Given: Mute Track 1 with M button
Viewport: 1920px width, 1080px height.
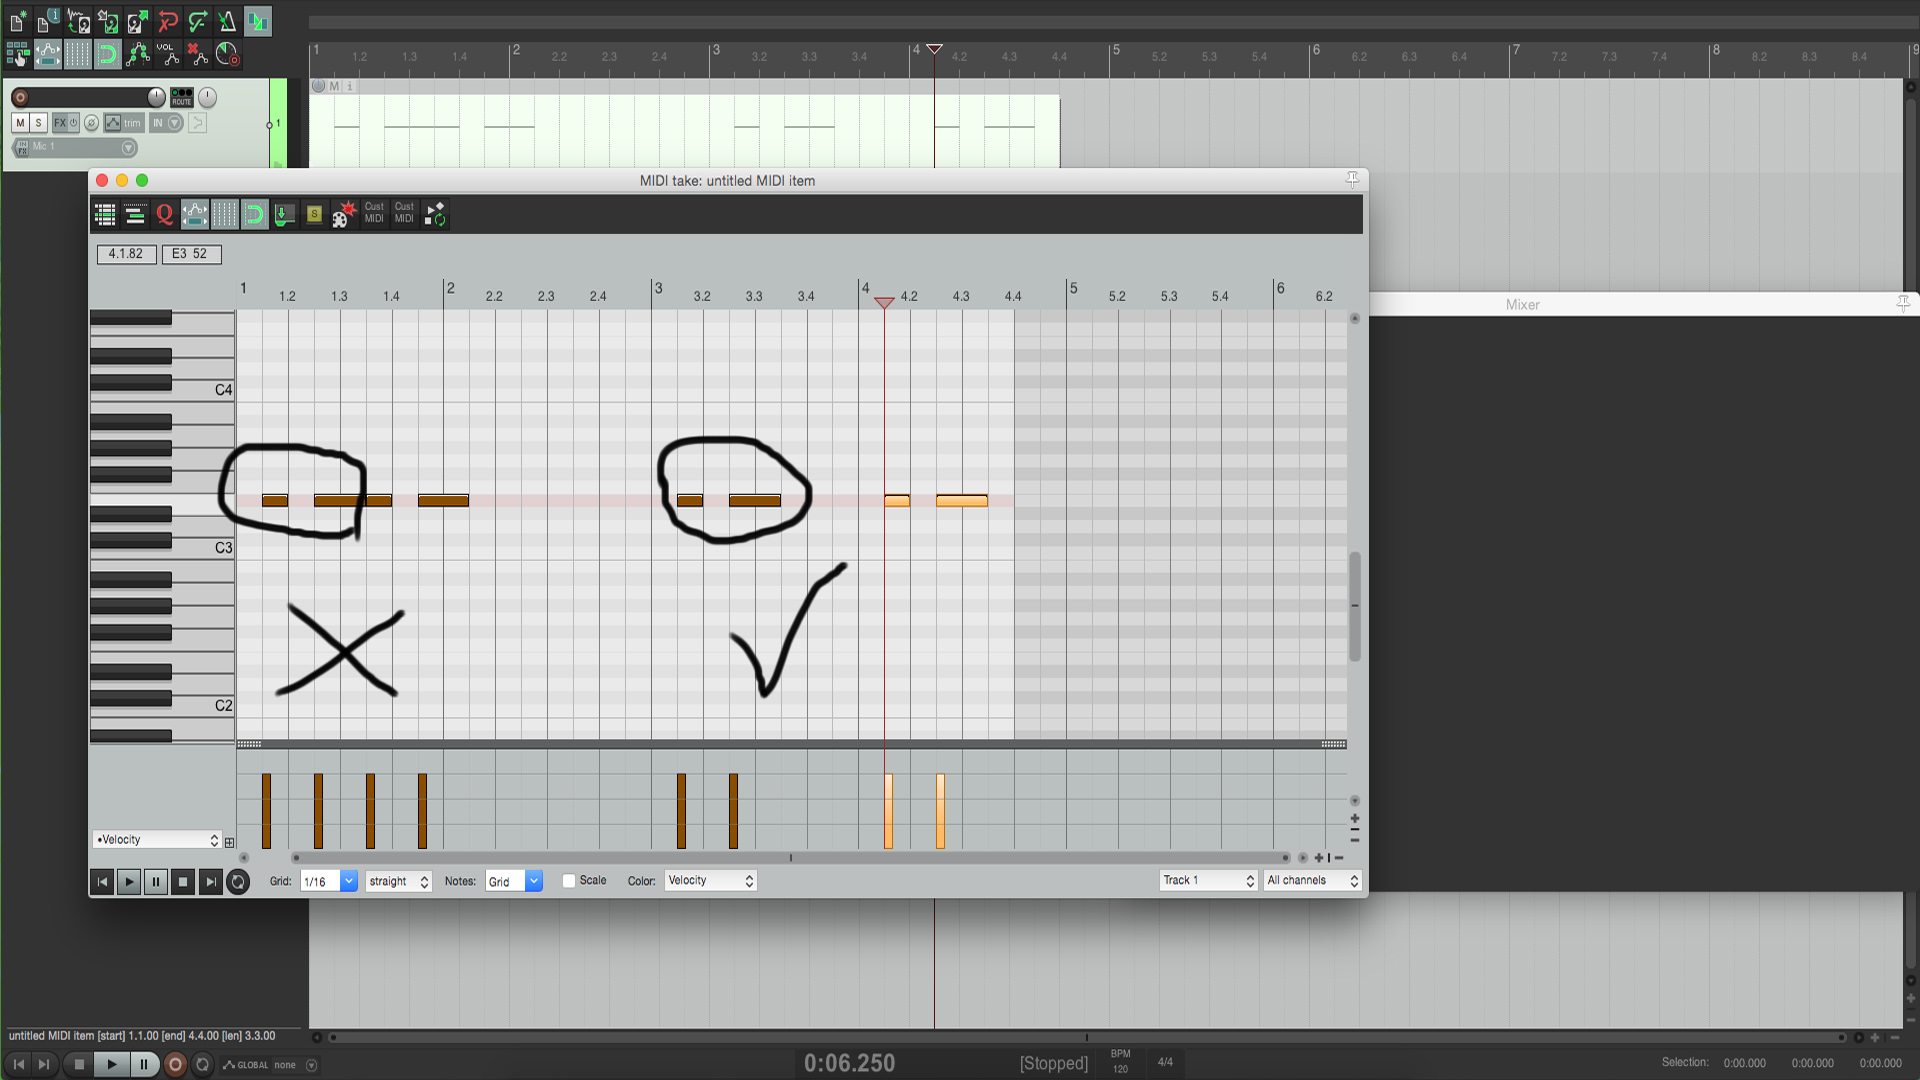Looking at the screenshot, I should pos(20,123).
